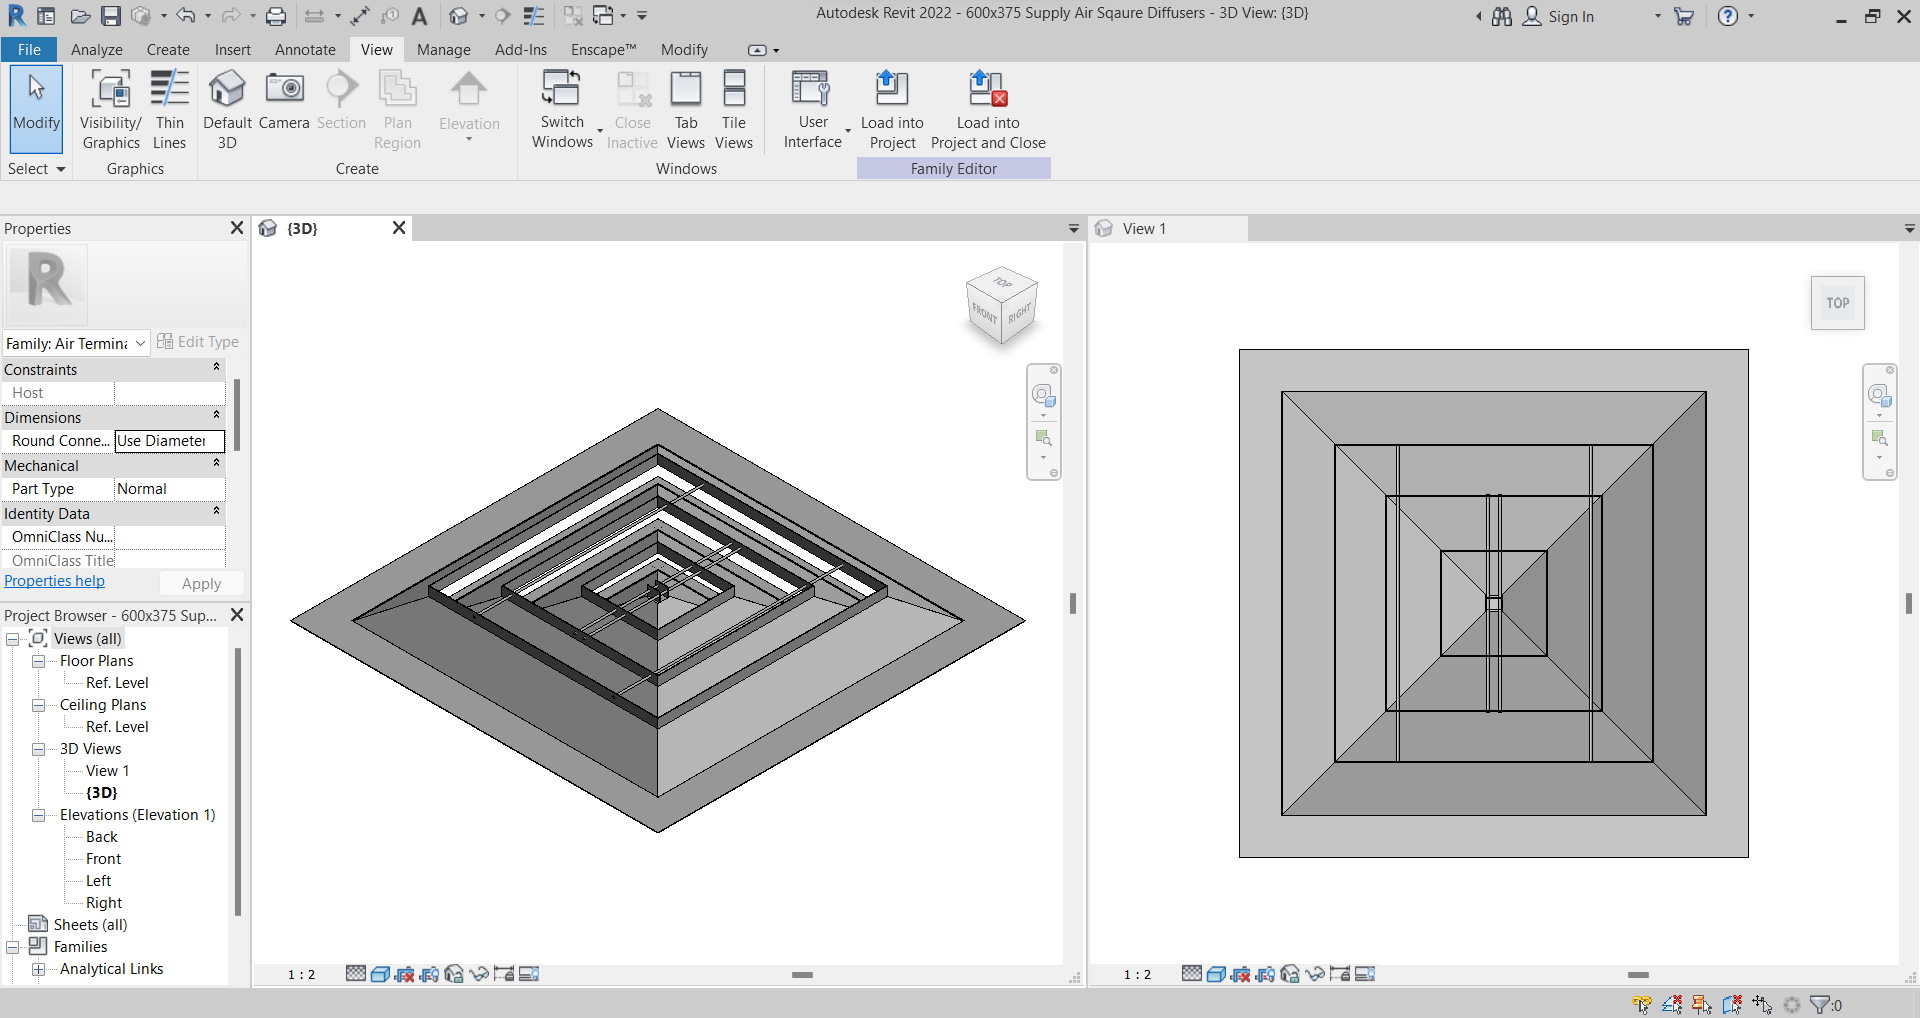Click the Visibility/Graphics ribbon icon
The width and height of the screenshot is (1920, 1018).
111,110
